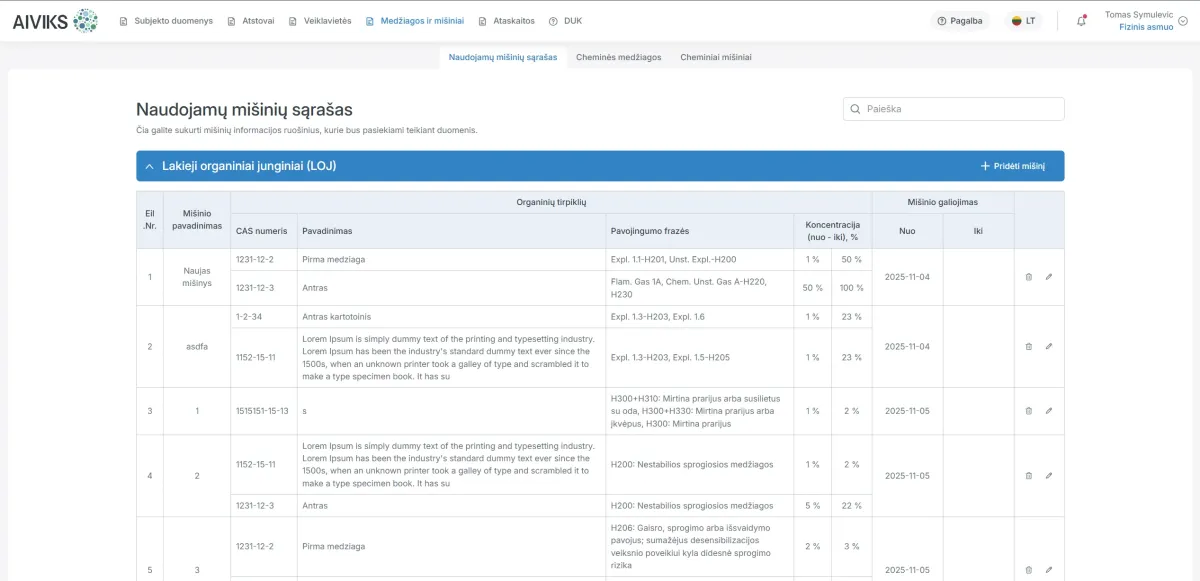The image size is (1200, 581).
Task: Click pencil icon for mixture number 4
Action: (x=1049, y=476)
